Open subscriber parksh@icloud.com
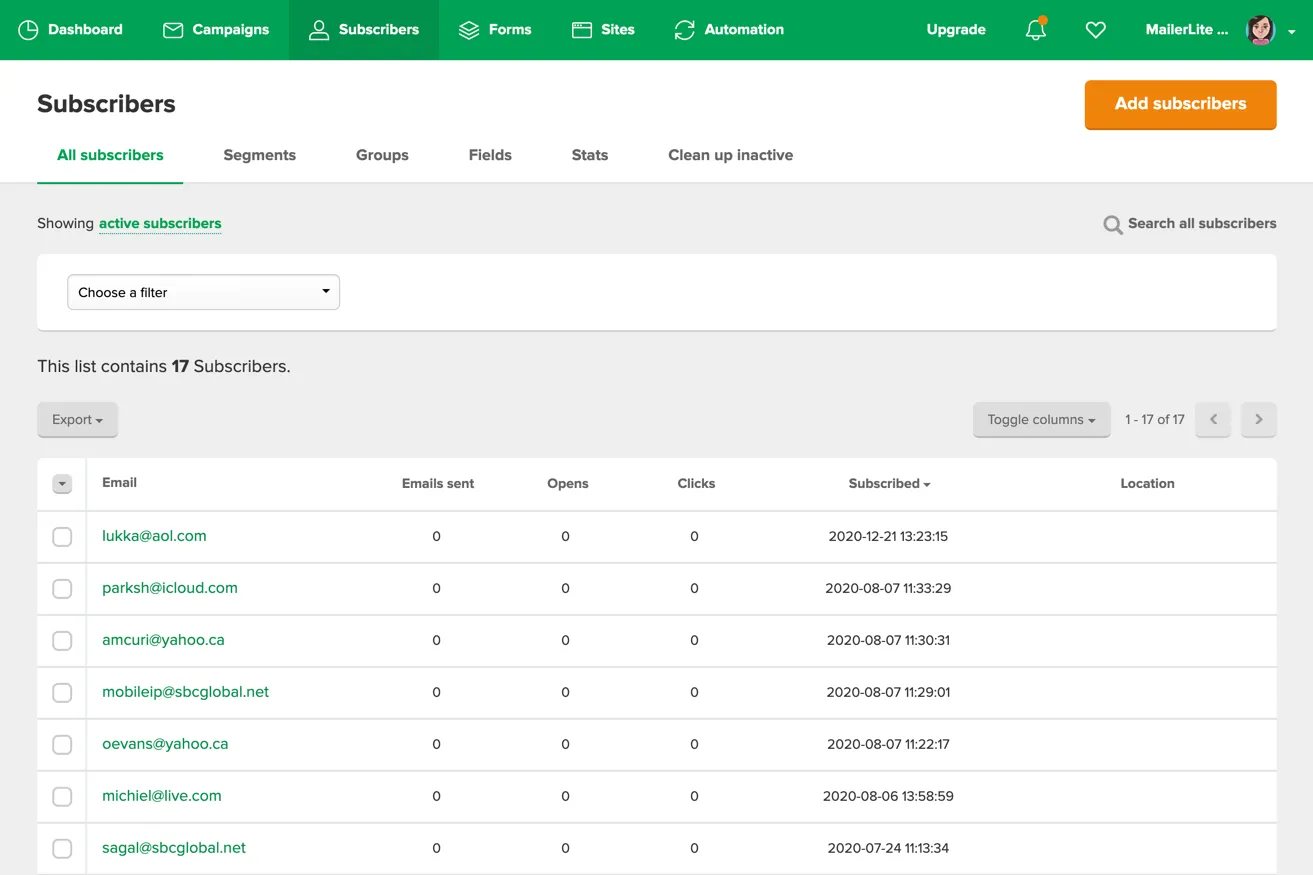1313x875 pixels. click(170, 588)
